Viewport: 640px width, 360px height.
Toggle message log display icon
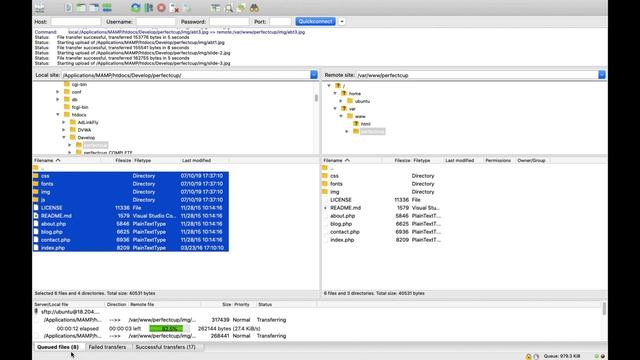coord(68,7)
